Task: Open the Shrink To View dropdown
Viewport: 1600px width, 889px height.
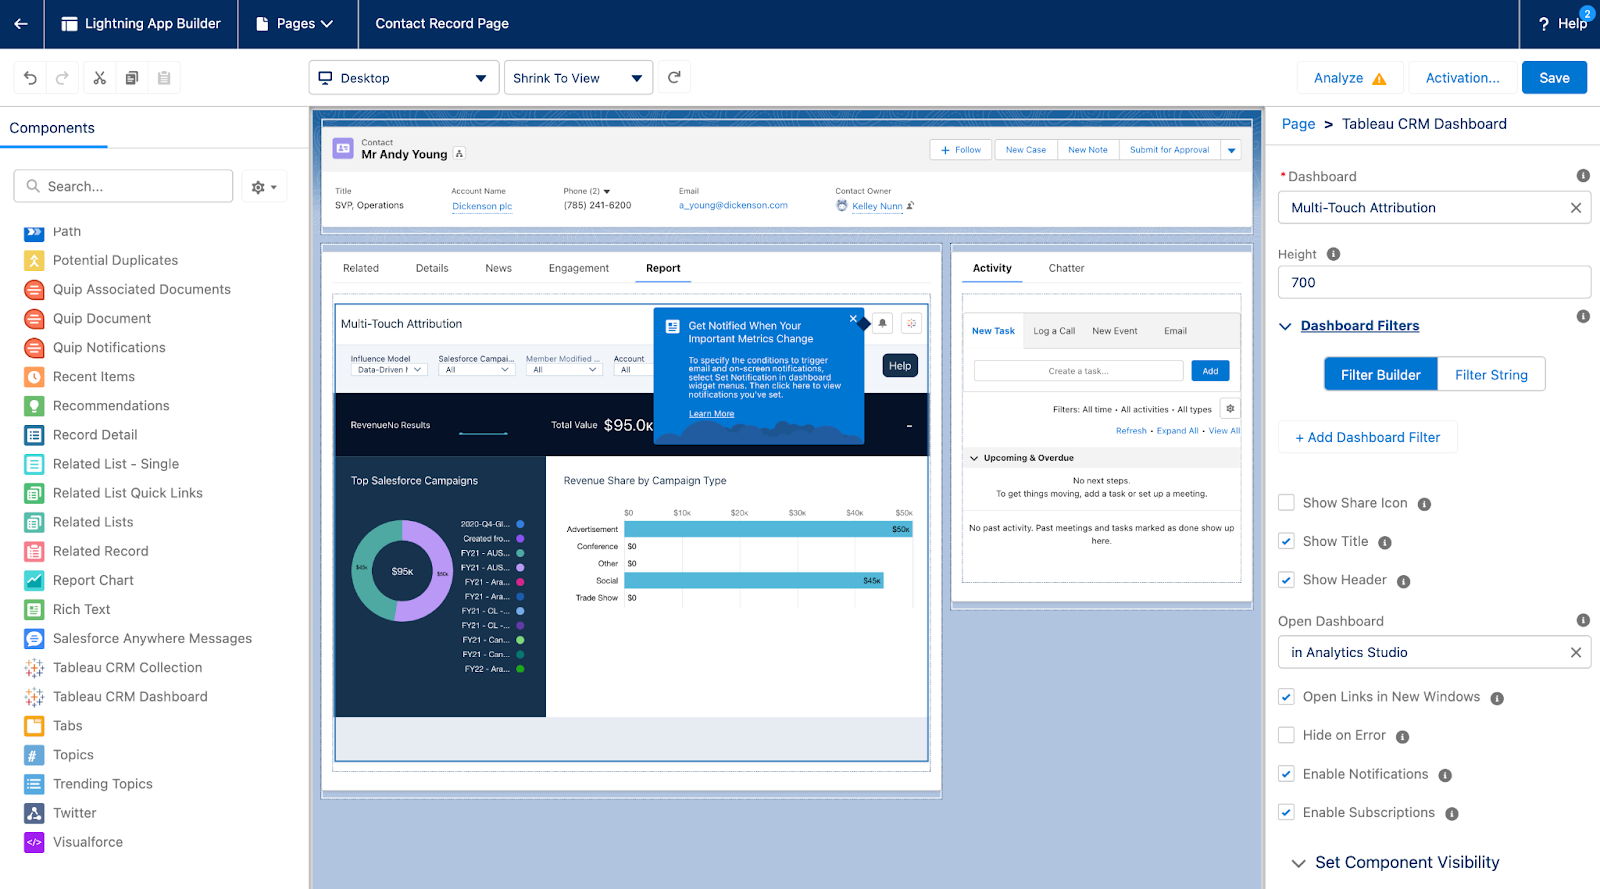Action: pos(577,78)
